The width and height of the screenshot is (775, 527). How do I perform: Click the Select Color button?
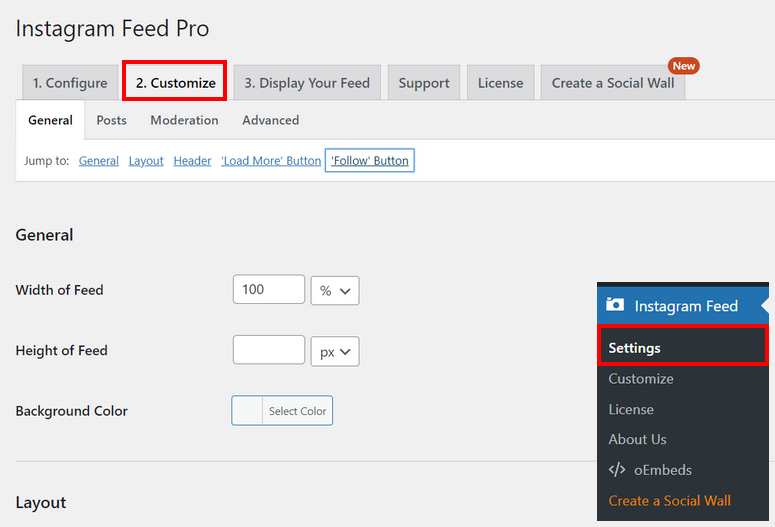tap(298, 411)
